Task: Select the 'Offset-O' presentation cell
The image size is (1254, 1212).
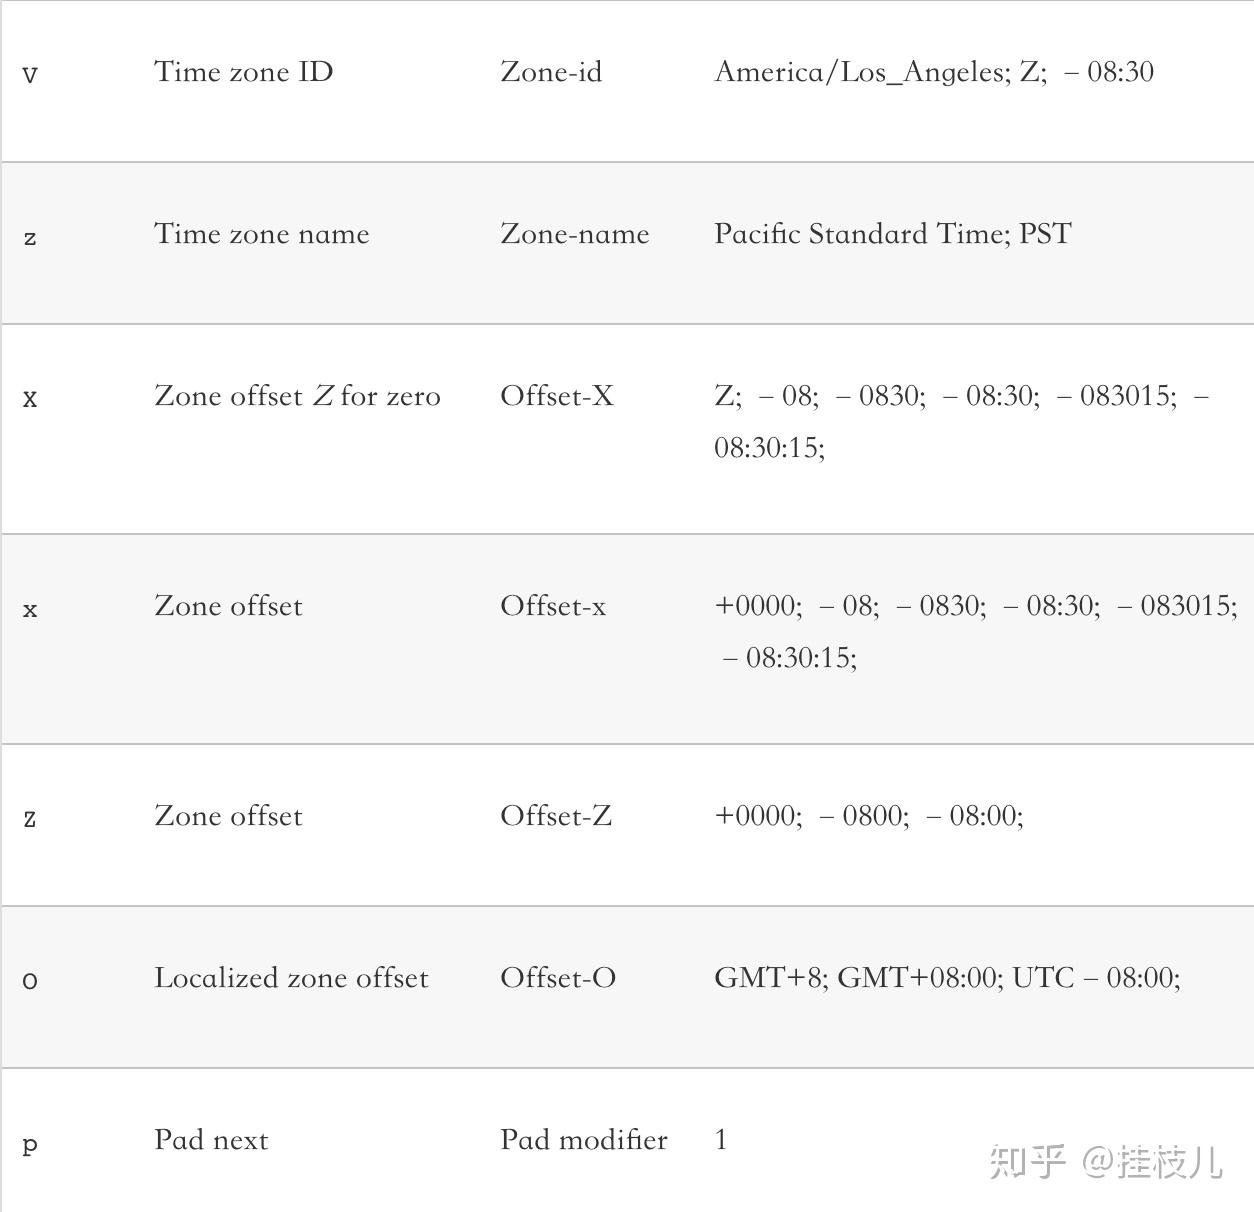Action: click(x=558, y=978)
